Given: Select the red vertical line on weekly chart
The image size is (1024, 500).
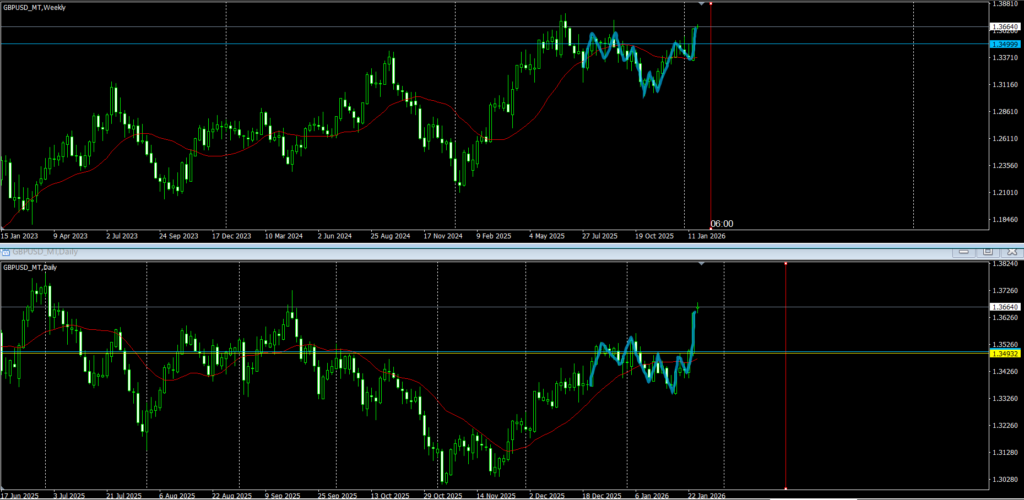Looking at the screenshot, I should click(x=710, y=120).
